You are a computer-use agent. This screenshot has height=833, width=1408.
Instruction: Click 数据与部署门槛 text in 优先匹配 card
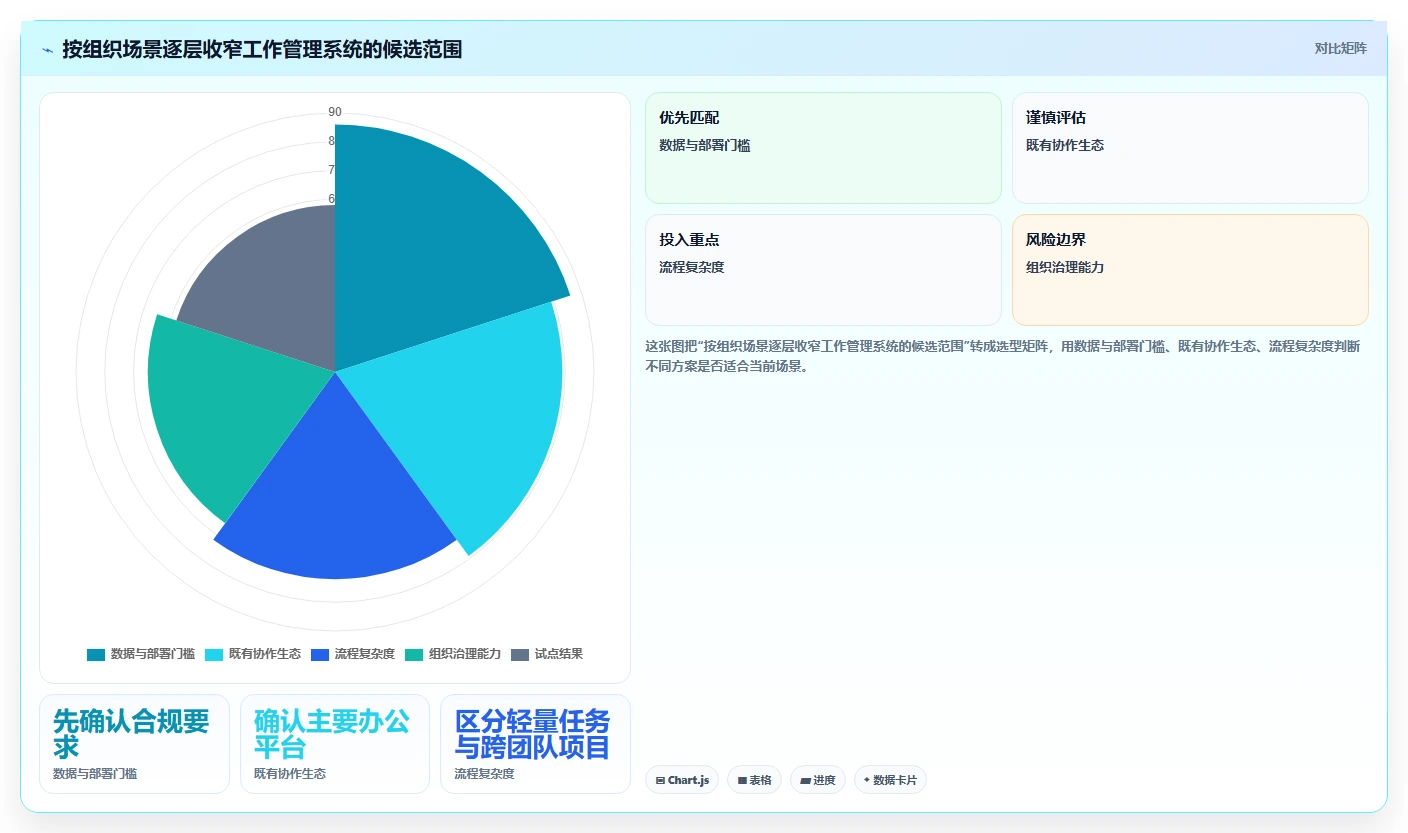pyautogui.click(x=705, y=145)
